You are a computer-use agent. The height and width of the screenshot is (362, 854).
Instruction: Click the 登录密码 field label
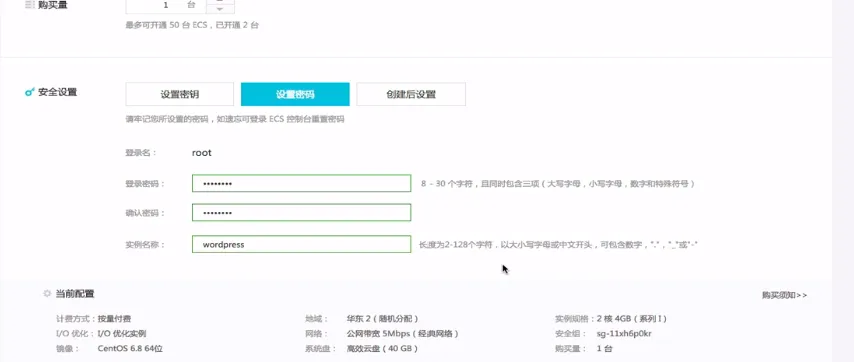tap(145, 184)
